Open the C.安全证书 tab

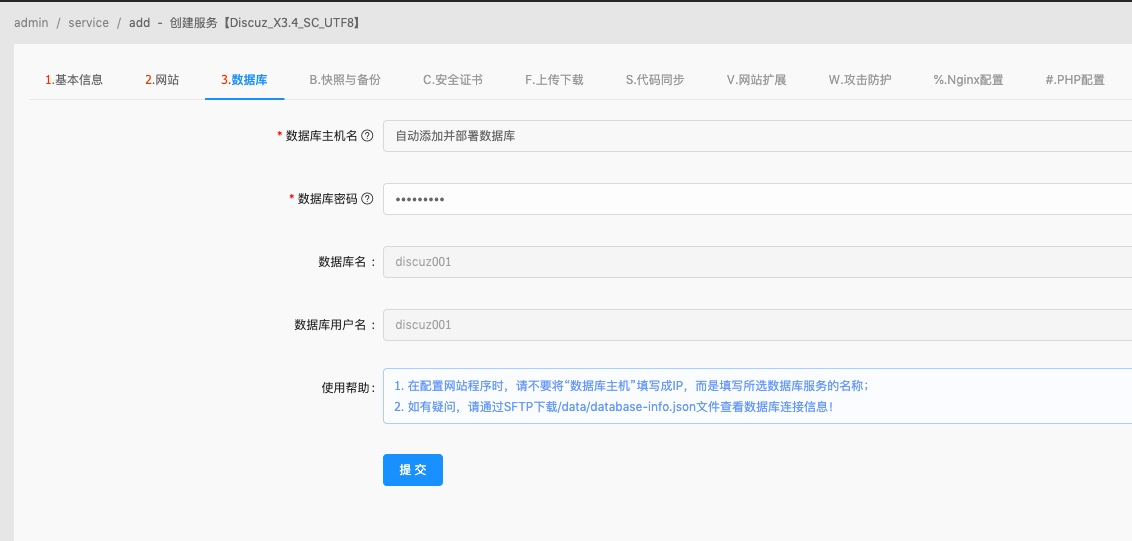(453, 80)
